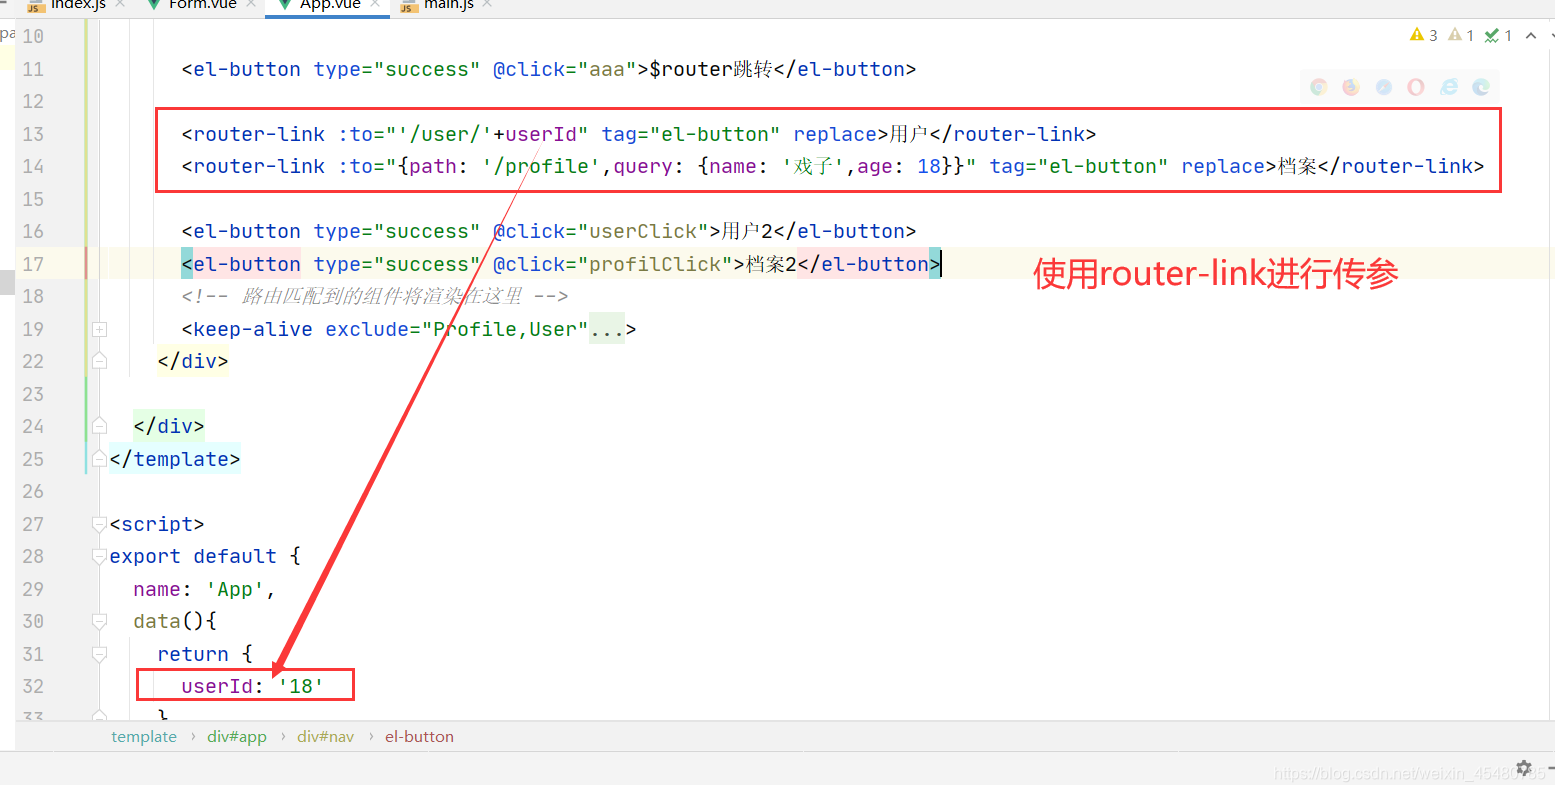The image size is (1555, 792).
Task: Click the '戏子' name value on line 14
Action: (x=813, y=166)
